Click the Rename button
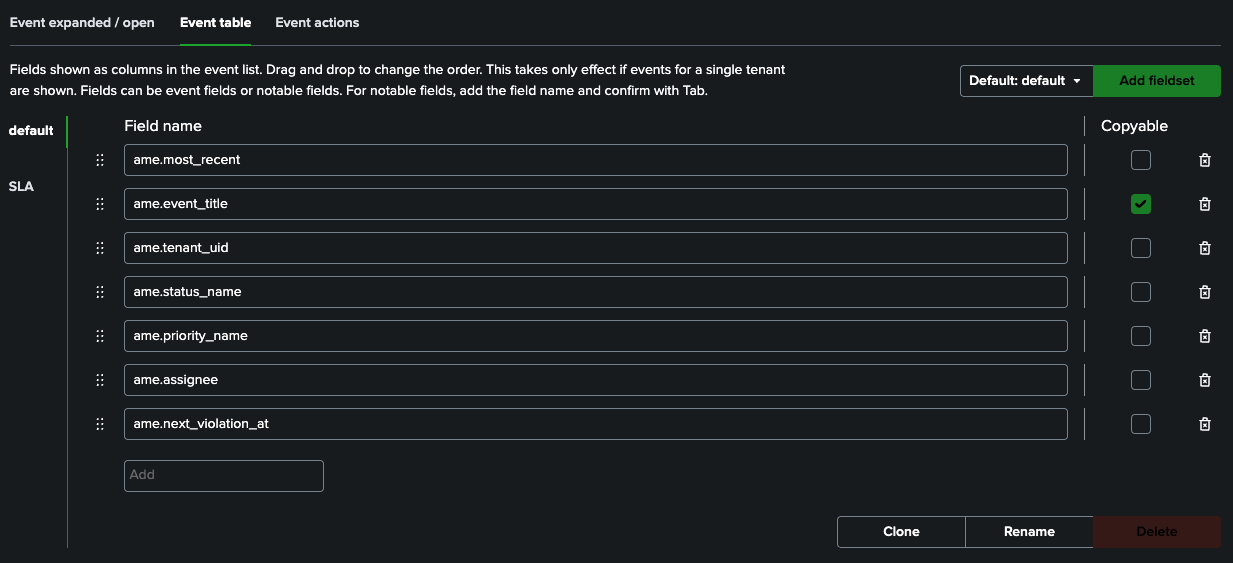Image resolution: width=1233 pixels, height=563 pixels. 1029,532
